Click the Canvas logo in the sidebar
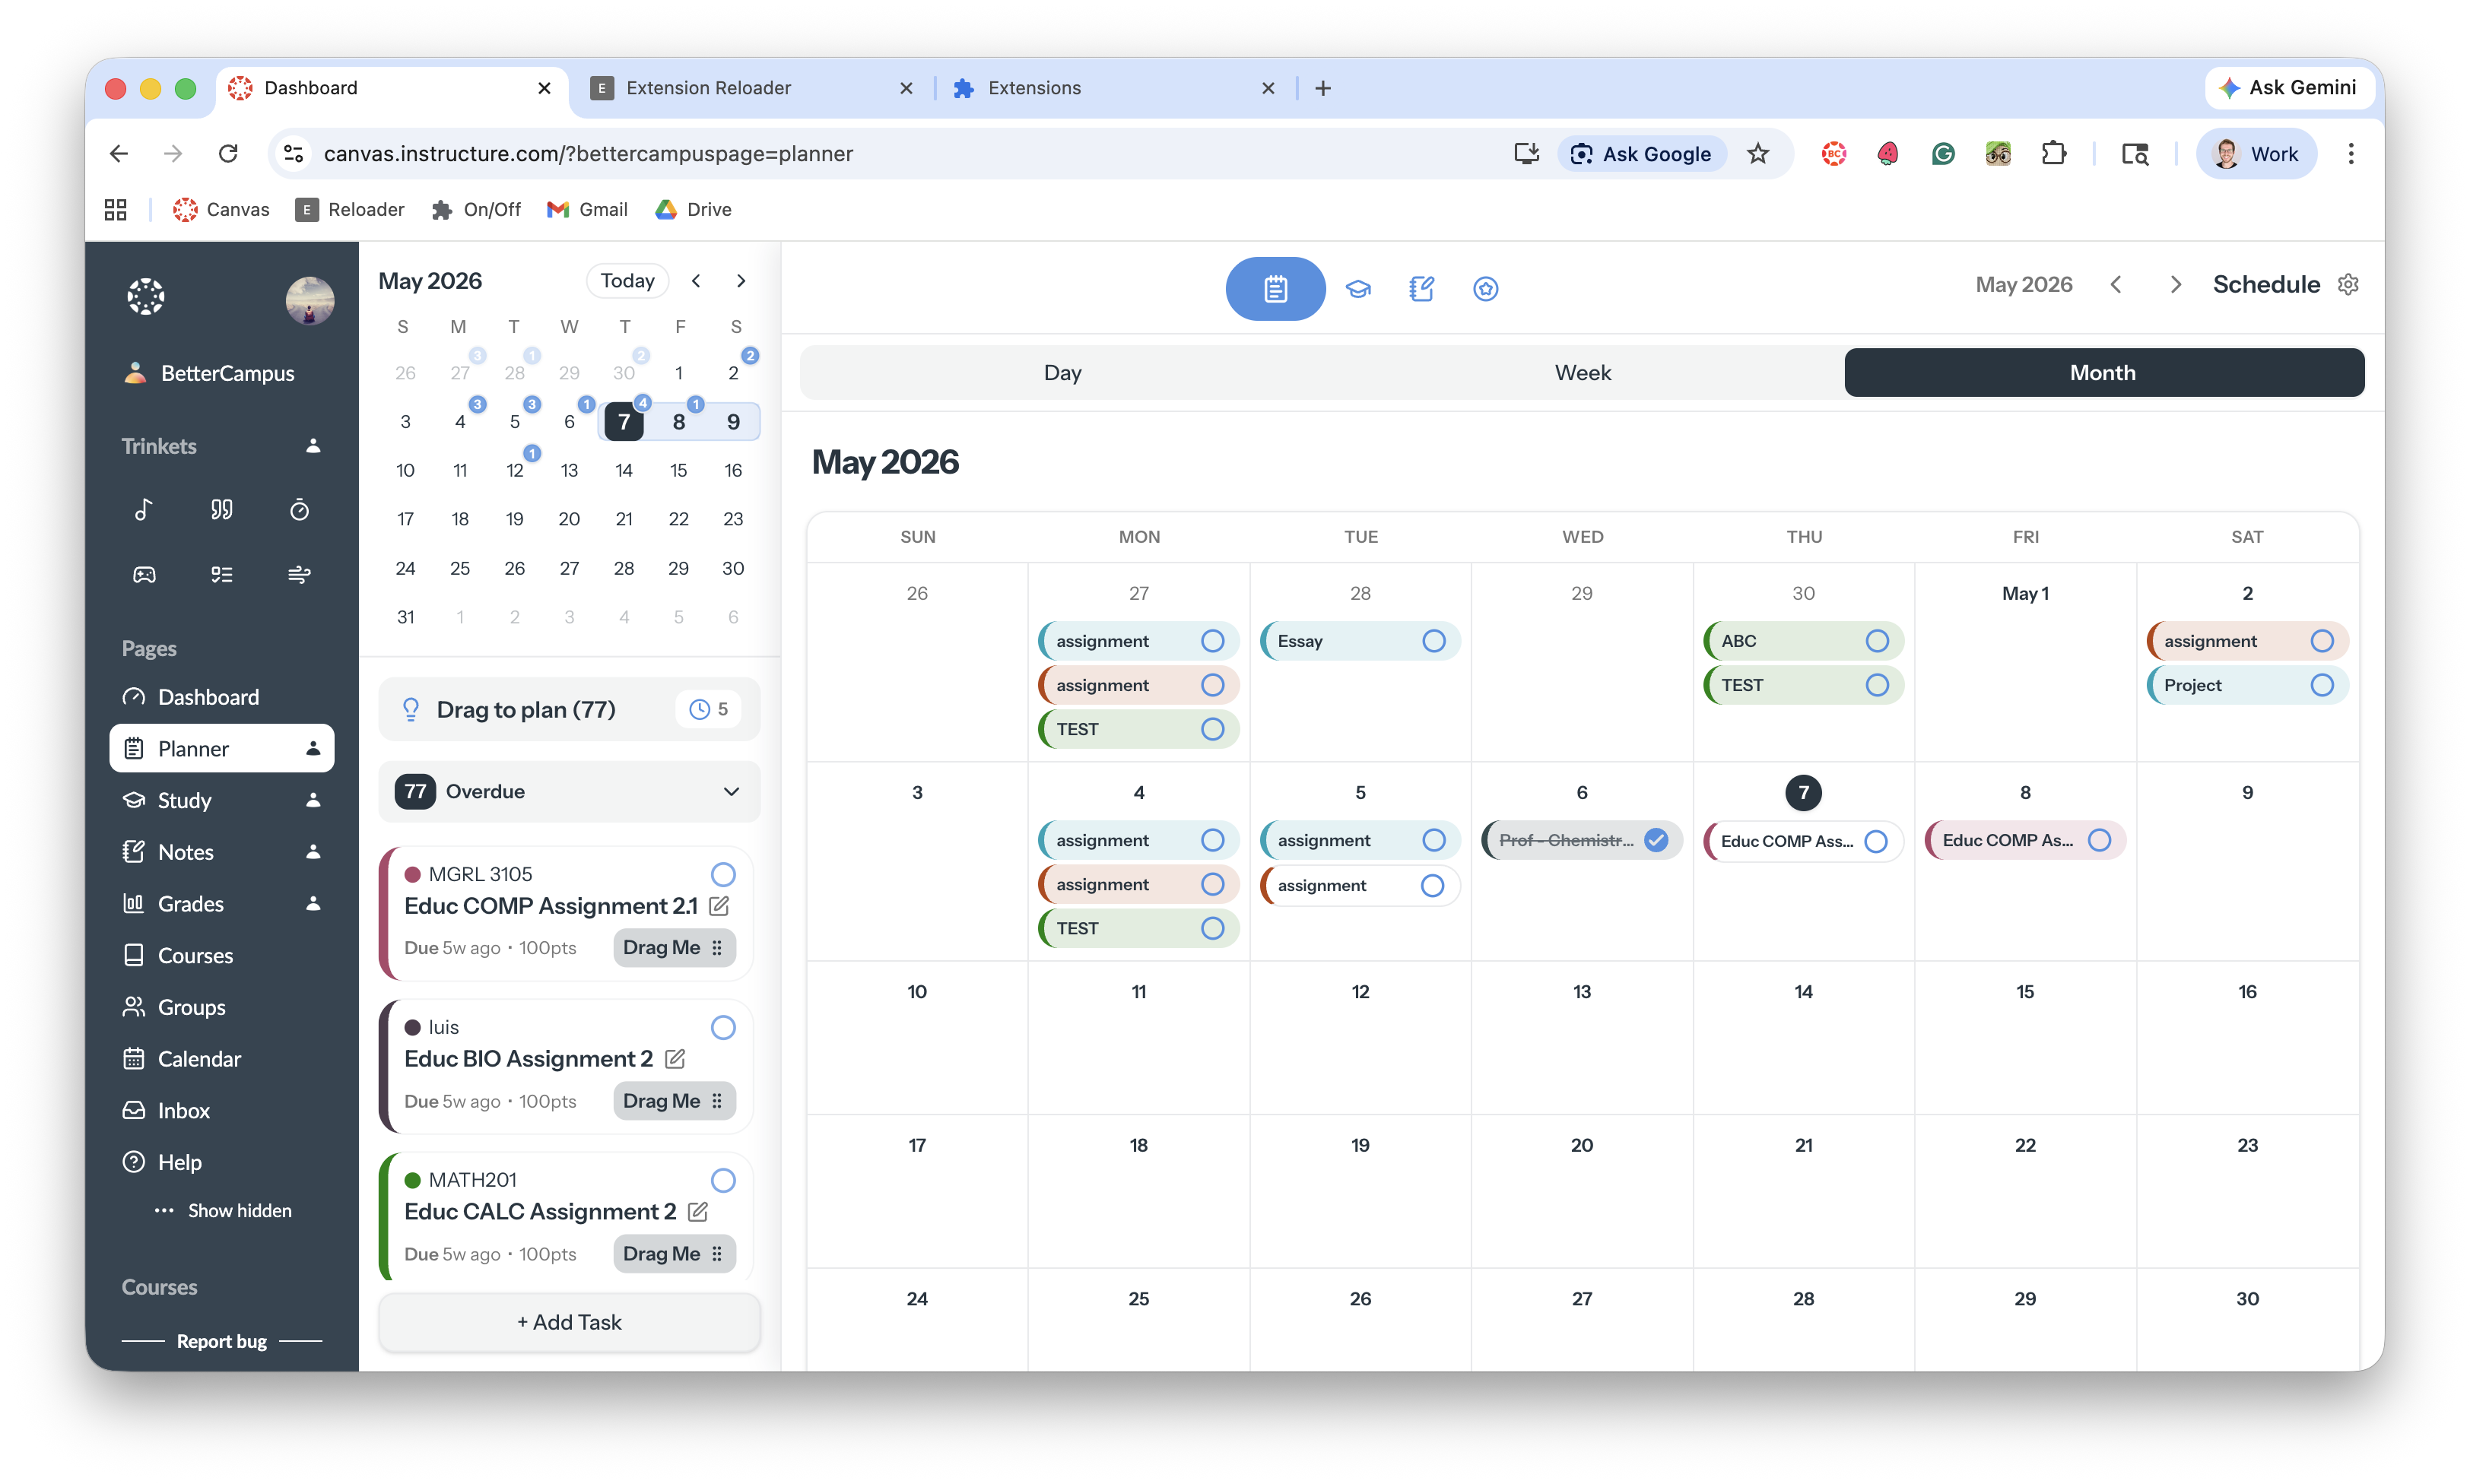This screenshot has height=1484, width=2470. coord(146,297)
